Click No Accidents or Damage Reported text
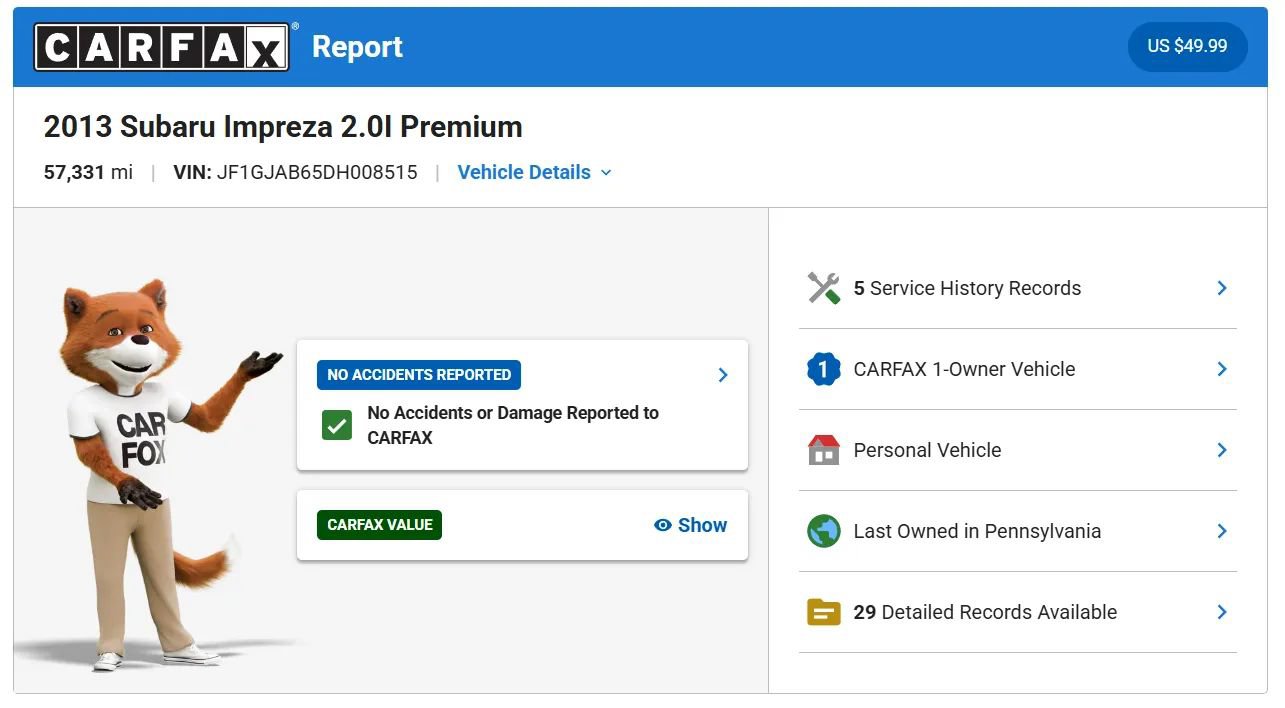The width and height of the screenshot is (1285, 708). tap(513, 425)
